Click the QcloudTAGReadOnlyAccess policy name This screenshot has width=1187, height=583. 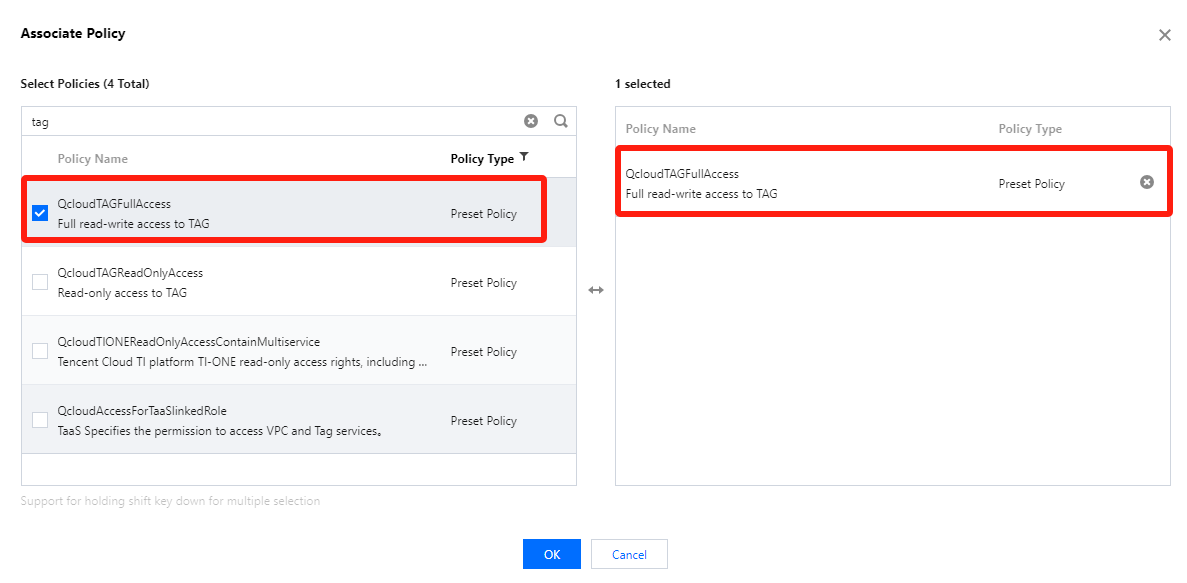(130, 273)
